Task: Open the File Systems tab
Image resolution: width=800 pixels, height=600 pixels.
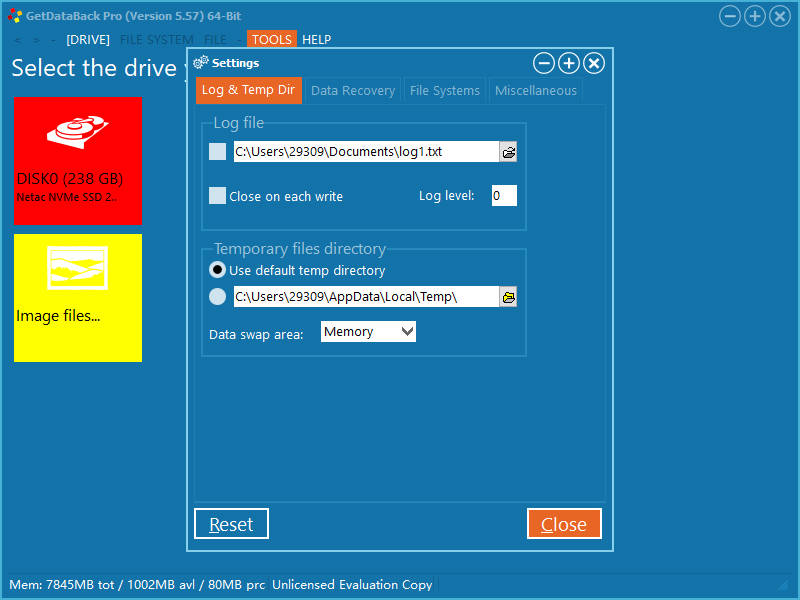Action: click(x=444, y=90)
